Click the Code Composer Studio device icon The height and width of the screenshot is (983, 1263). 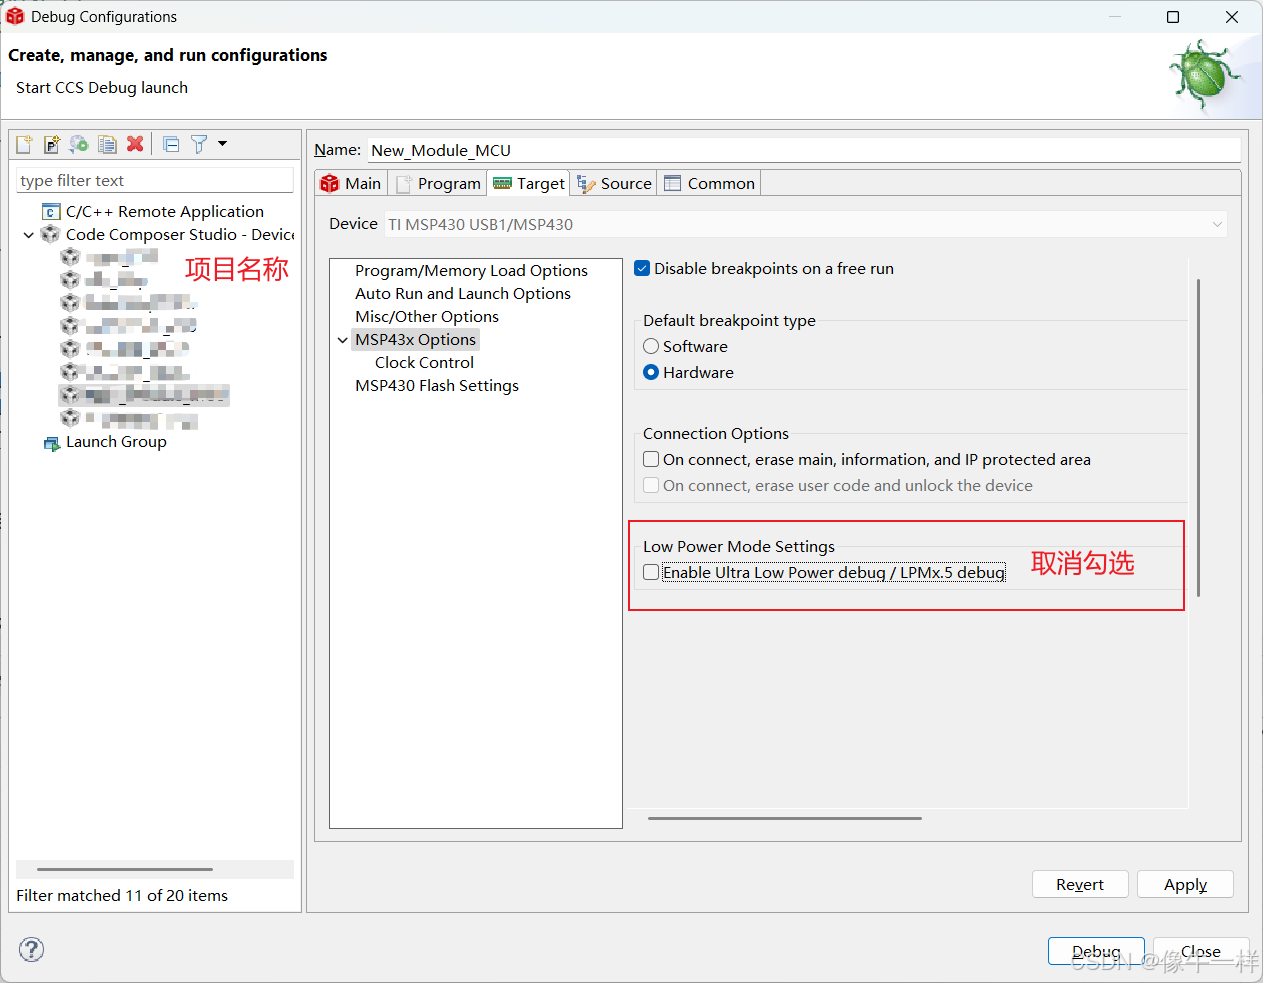pos(50,234)
